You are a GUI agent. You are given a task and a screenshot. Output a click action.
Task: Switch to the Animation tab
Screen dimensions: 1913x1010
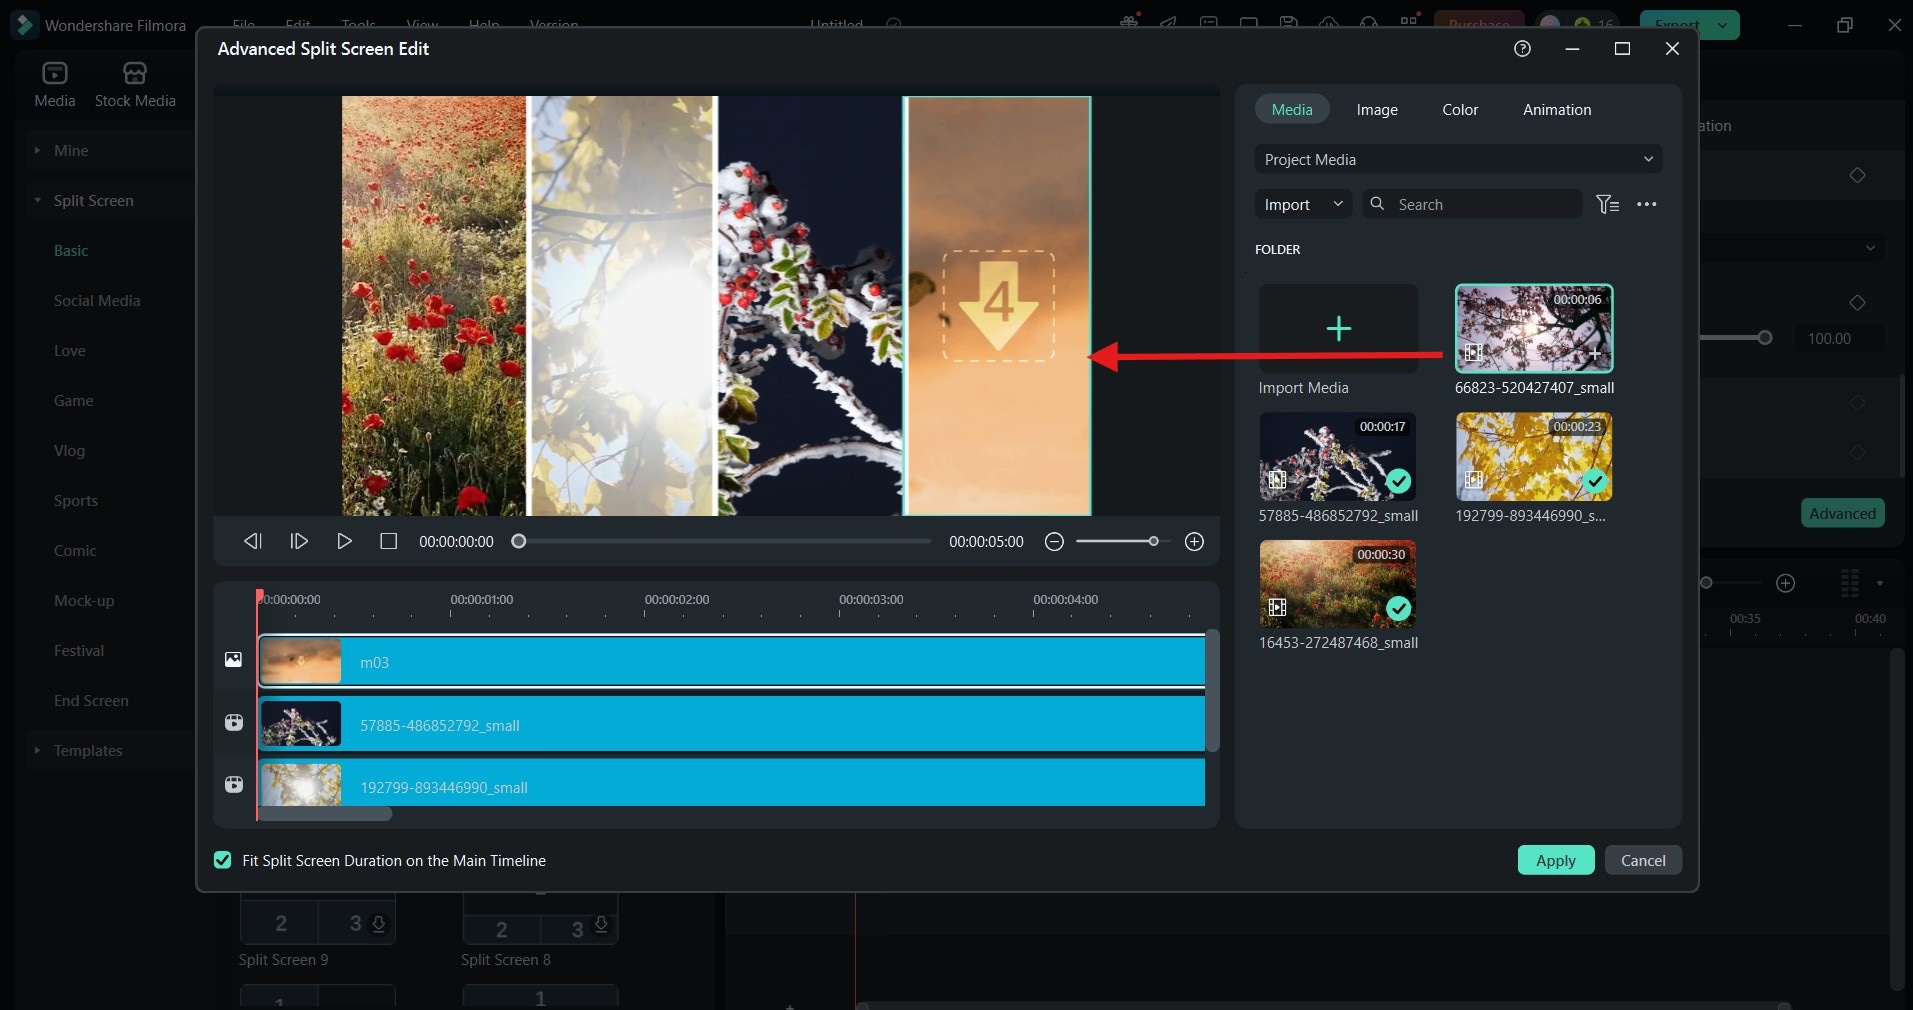[x=1557, y=109]
